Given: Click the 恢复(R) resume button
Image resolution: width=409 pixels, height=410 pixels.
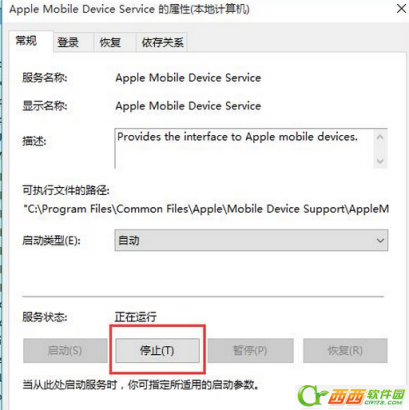Looking at the screenshot, I should point(345,350).
